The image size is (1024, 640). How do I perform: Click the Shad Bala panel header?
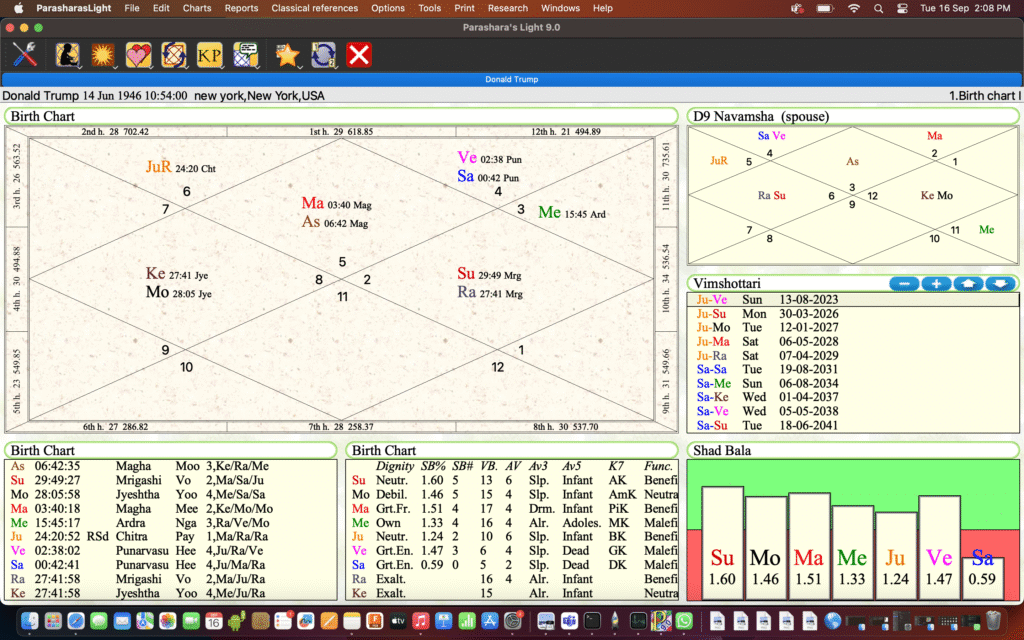[852, 451]
